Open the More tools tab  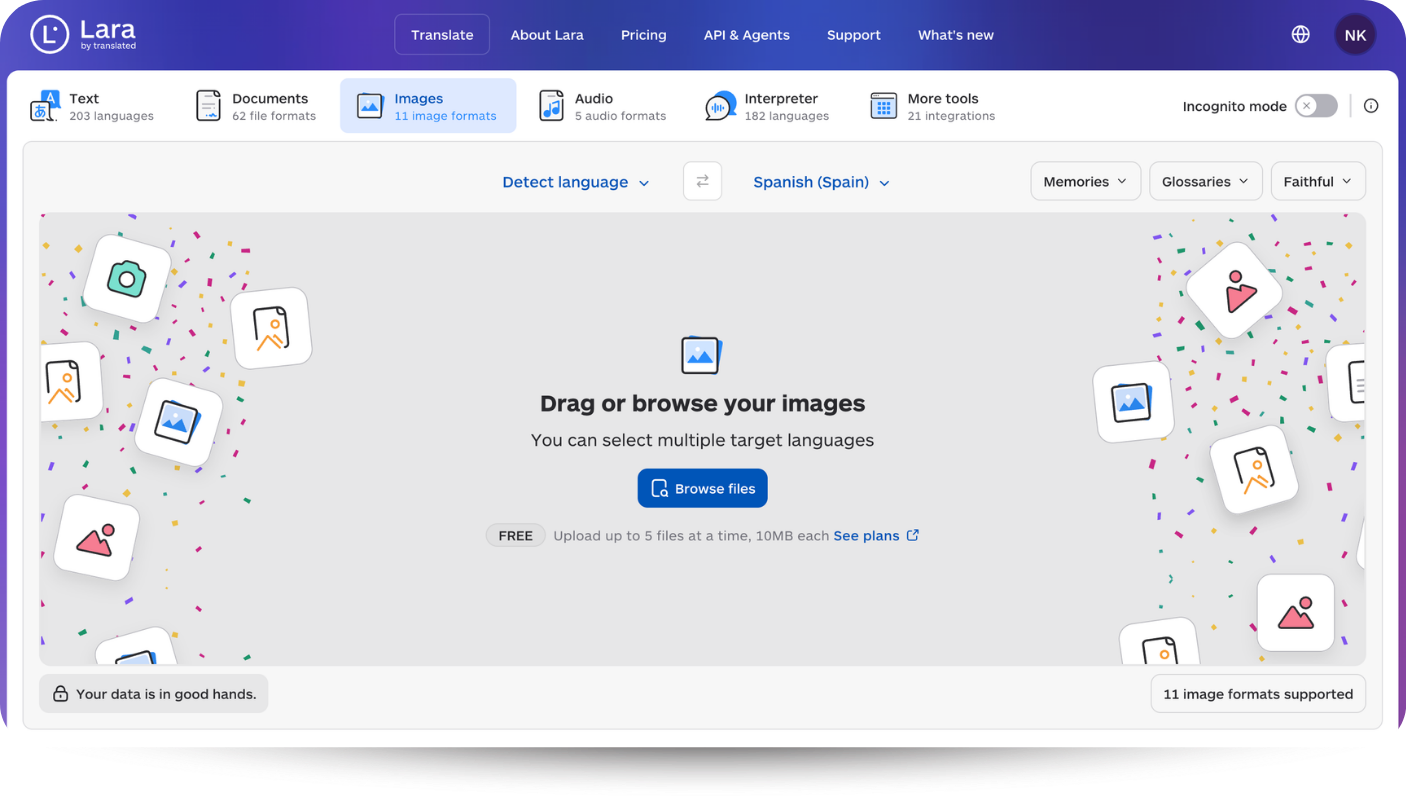[932, 106]
